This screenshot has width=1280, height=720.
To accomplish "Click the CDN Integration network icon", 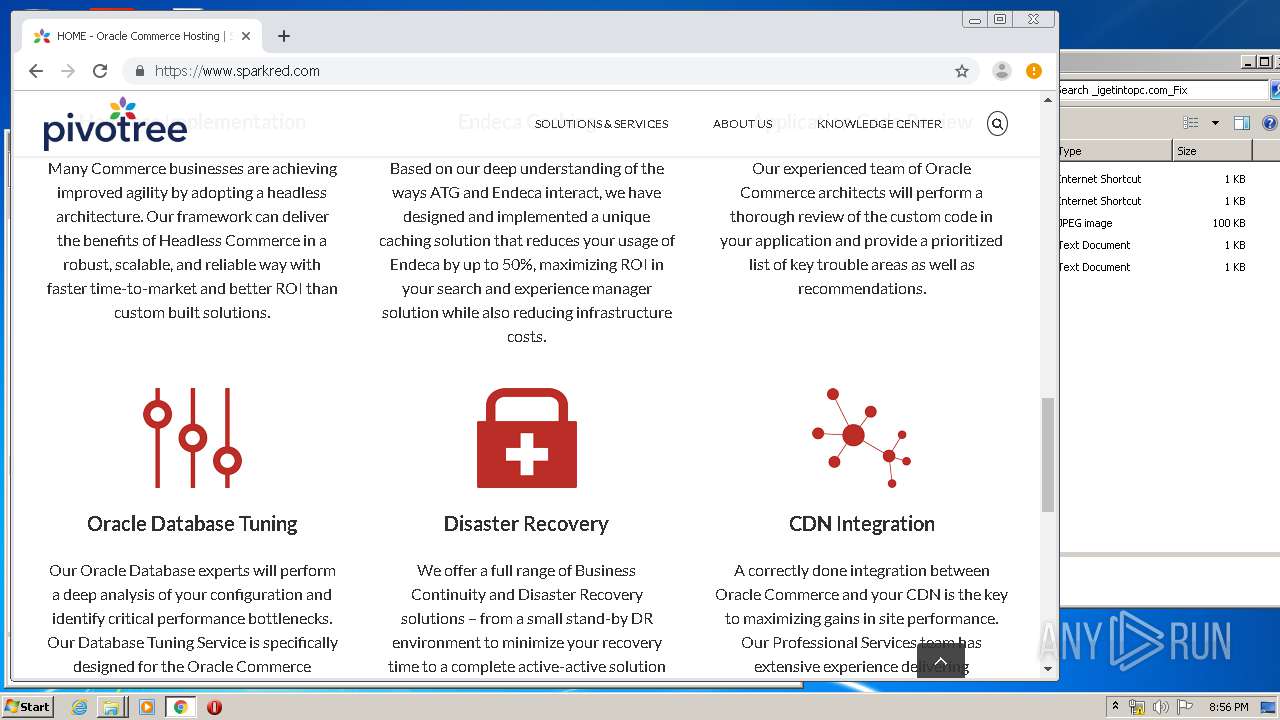I will (861, 438).
